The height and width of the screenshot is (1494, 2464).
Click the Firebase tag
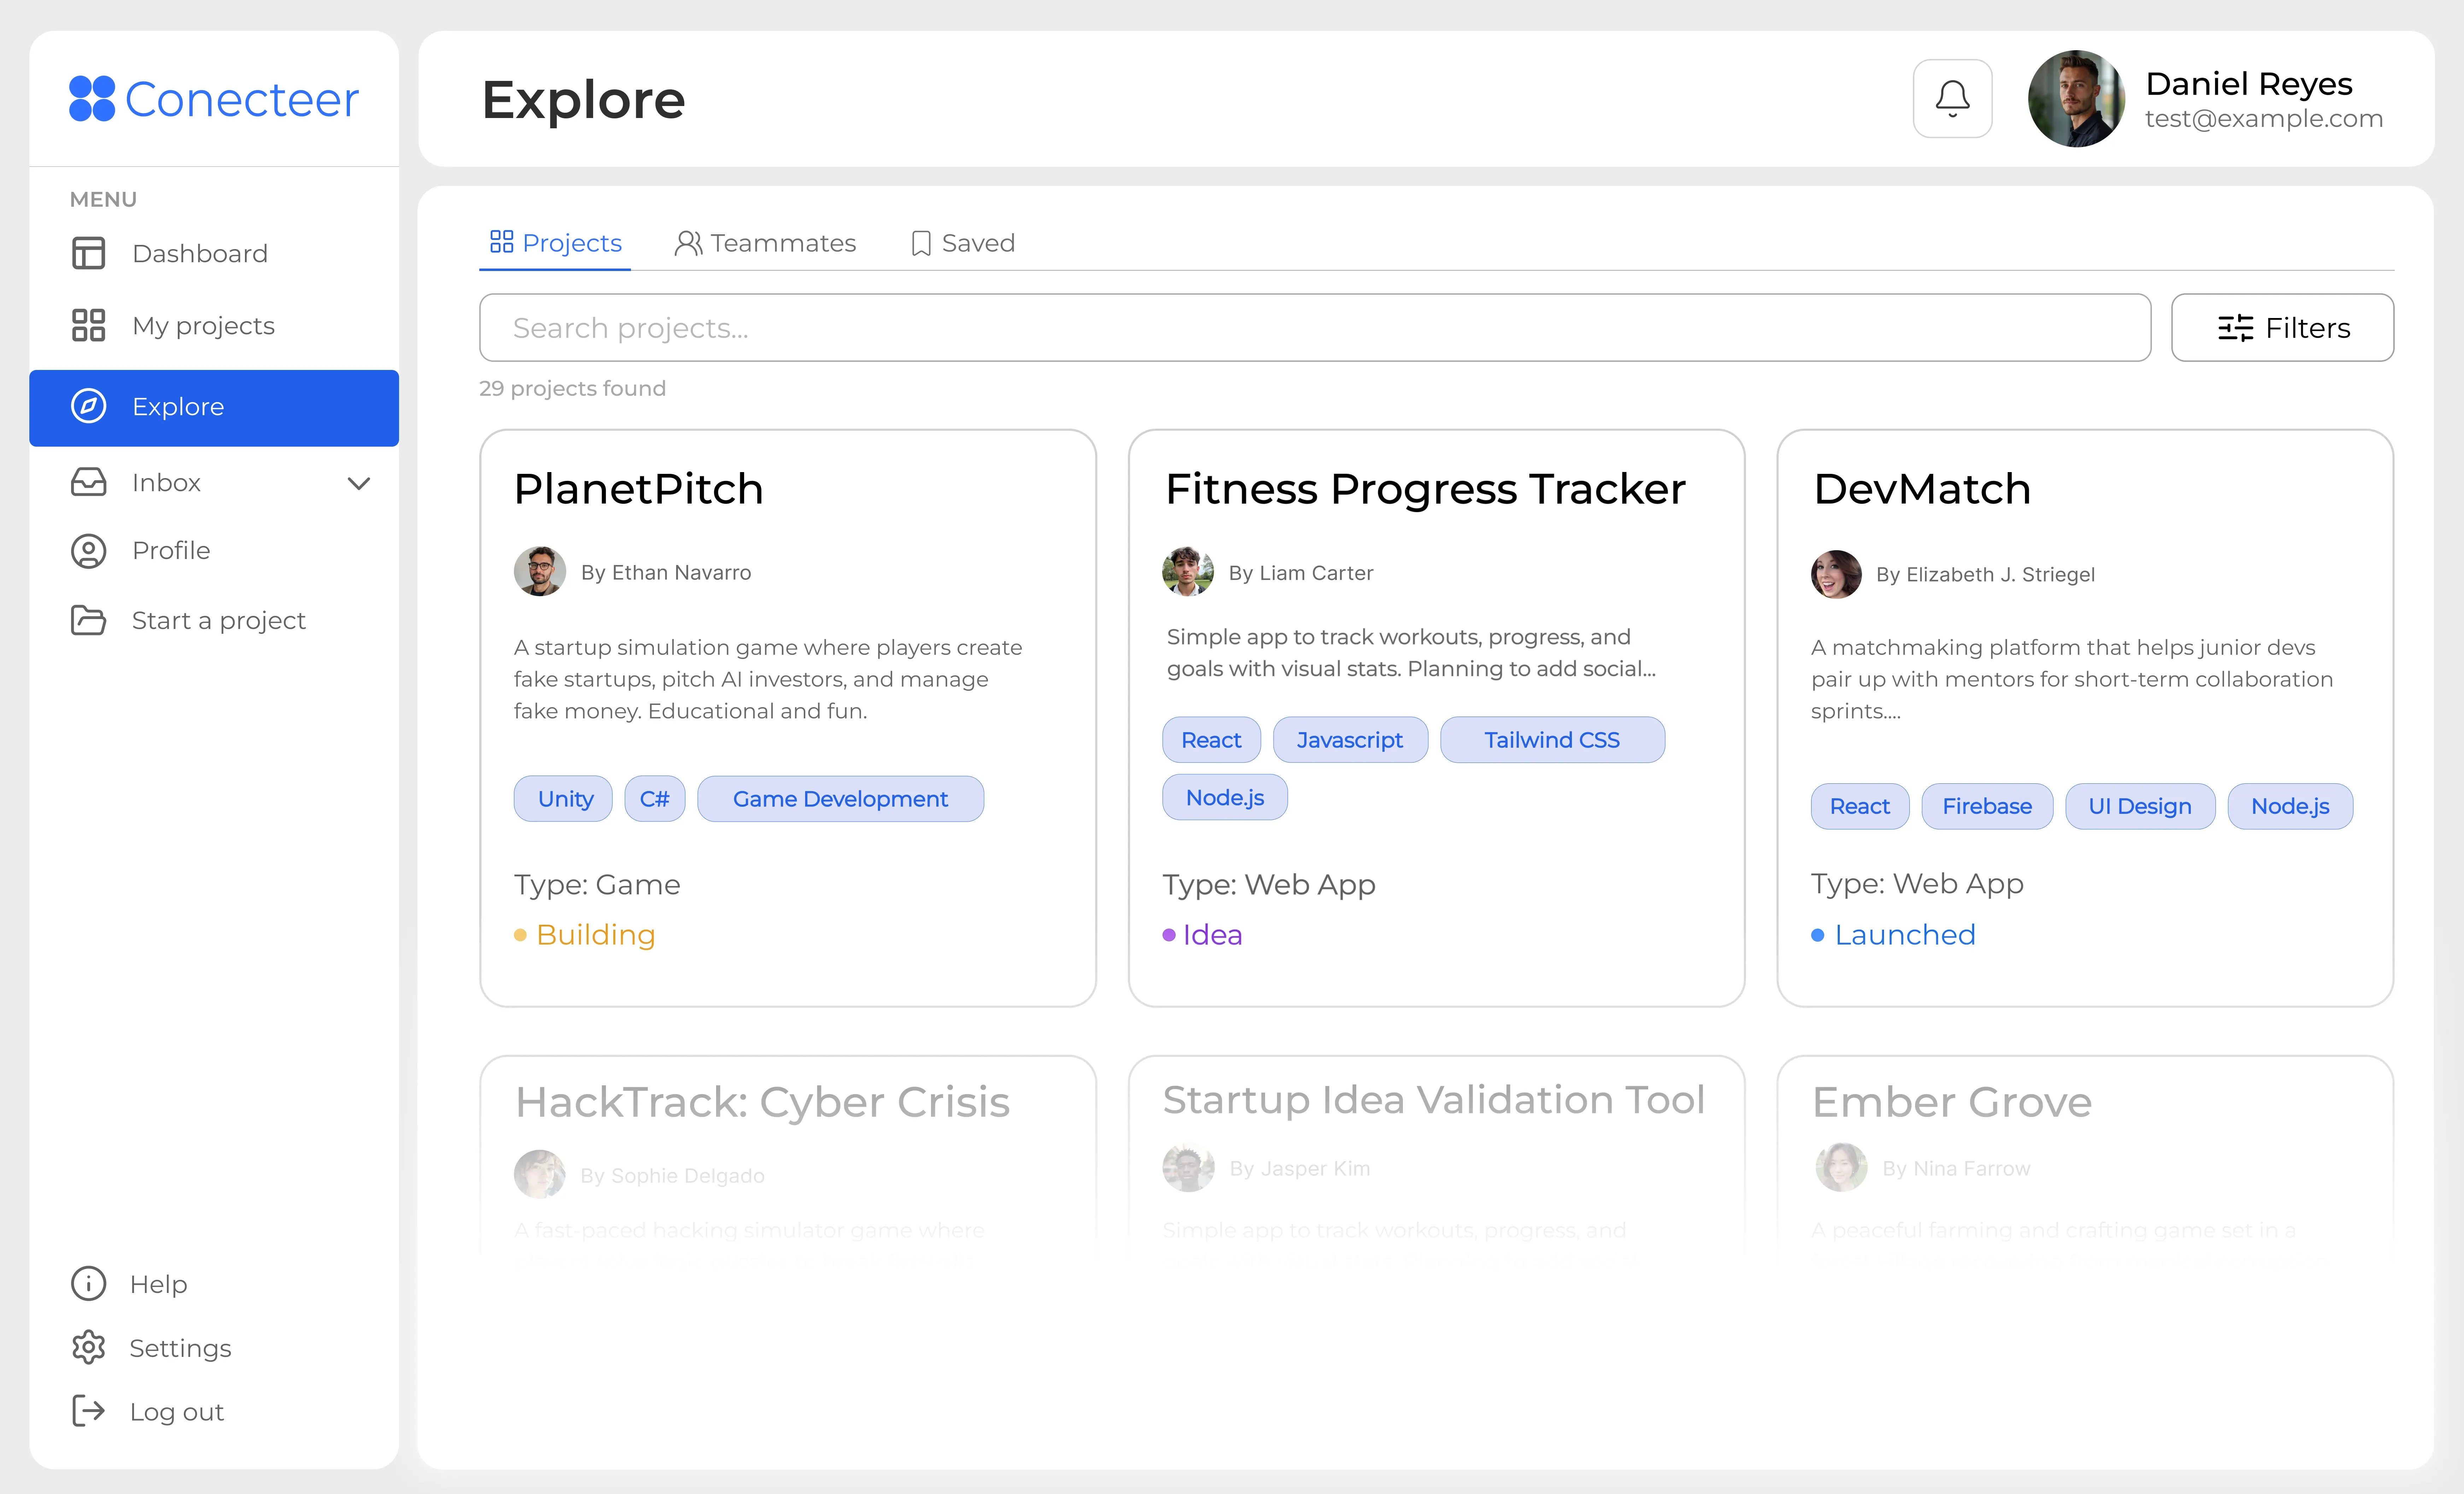point(1987,806)
